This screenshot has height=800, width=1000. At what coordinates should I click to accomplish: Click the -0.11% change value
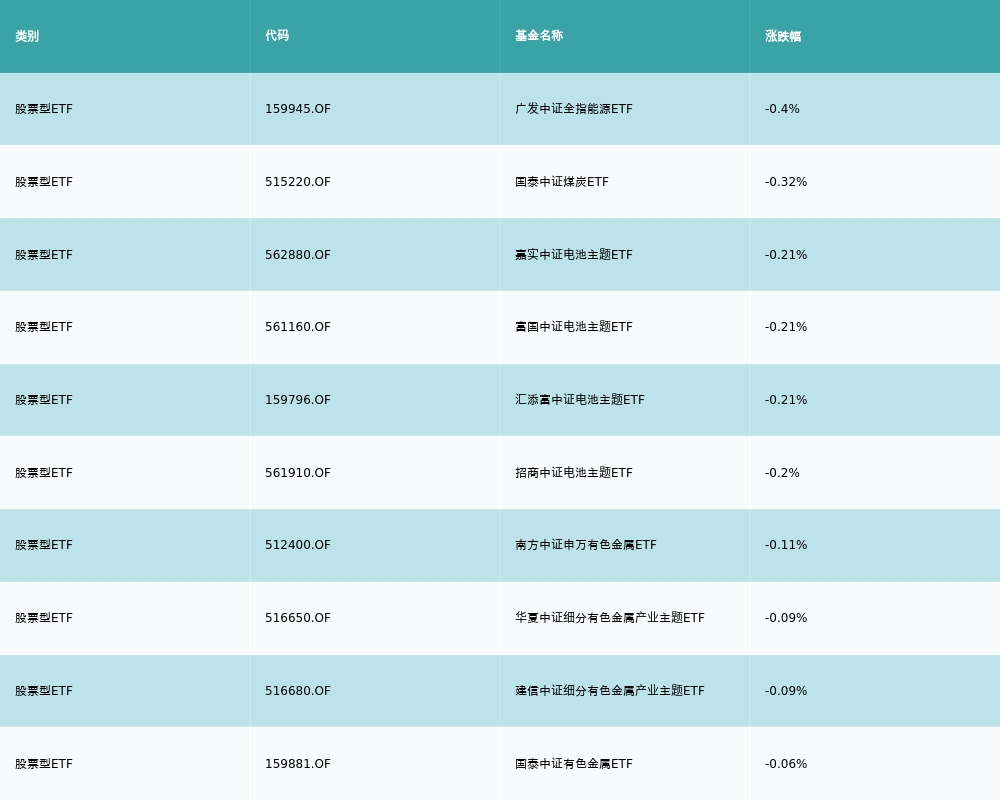pyautogui.click(x=786, y=545)
